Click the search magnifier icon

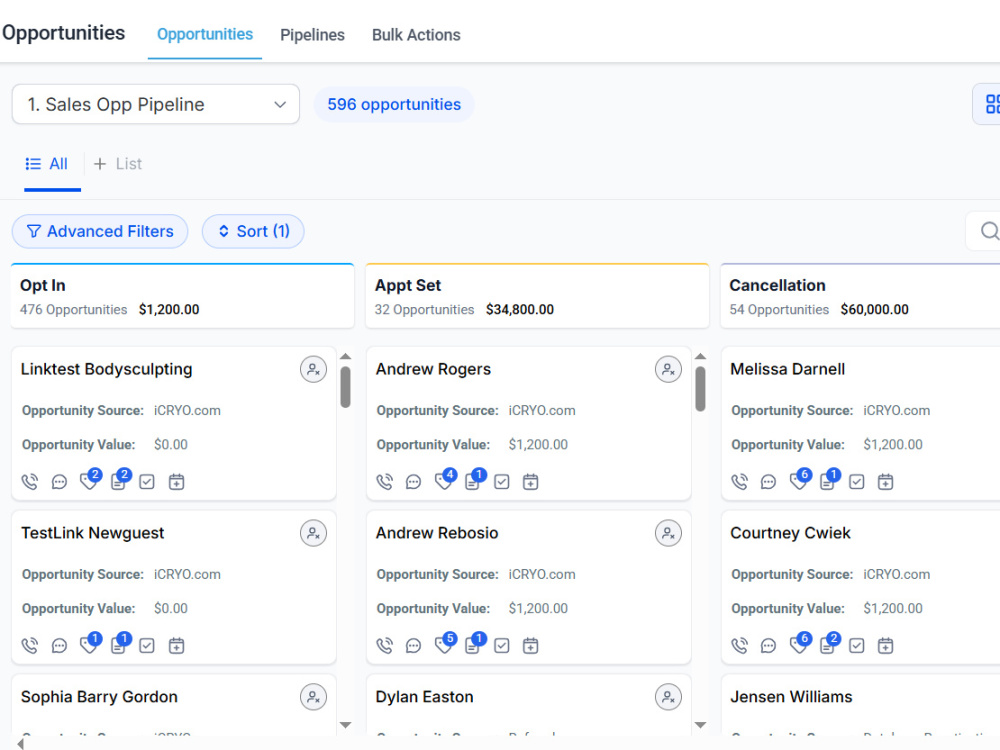989,231
